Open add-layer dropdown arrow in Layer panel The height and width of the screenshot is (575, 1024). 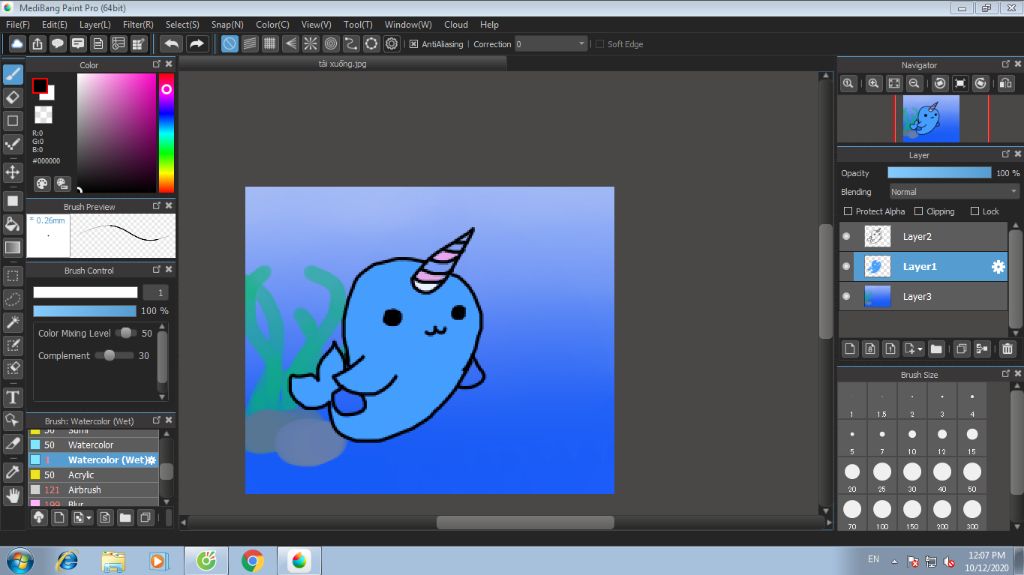920,350
